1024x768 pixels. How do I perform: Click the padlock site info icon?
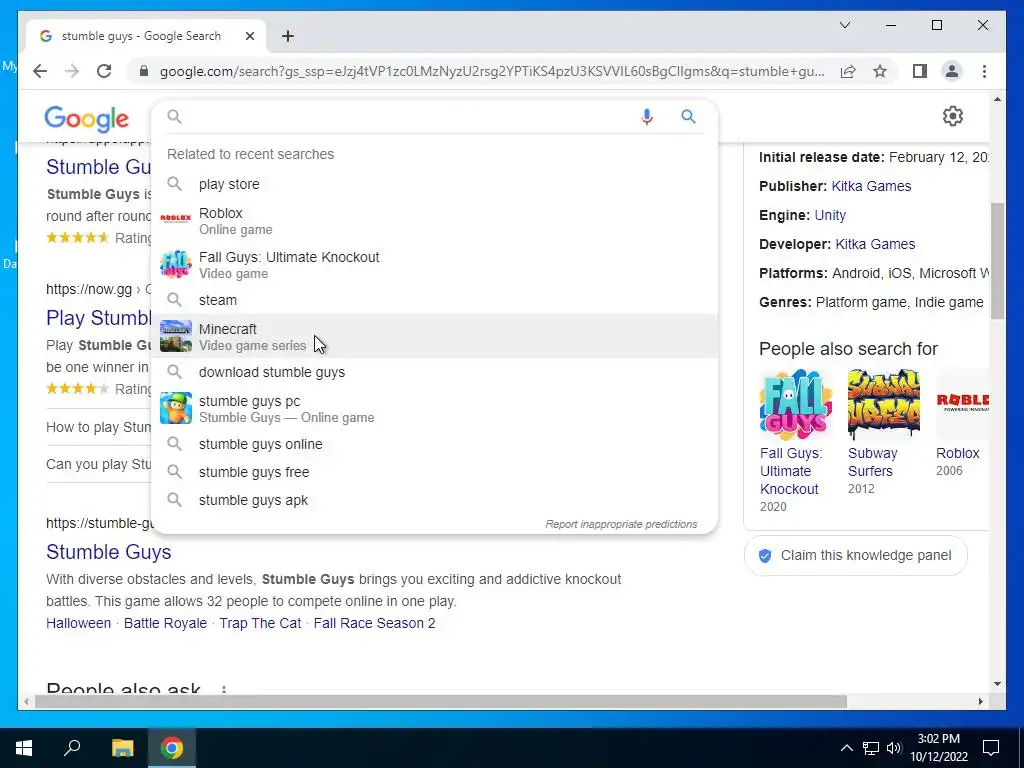coord(144,71)
